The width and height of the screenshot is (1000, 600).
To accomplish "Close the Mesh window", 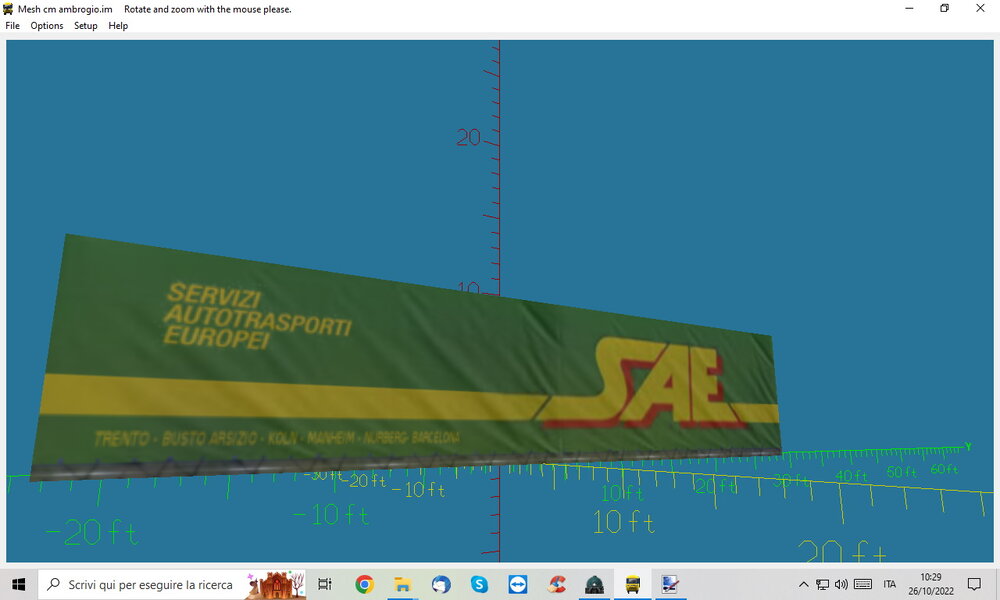I will coord(980,8).
